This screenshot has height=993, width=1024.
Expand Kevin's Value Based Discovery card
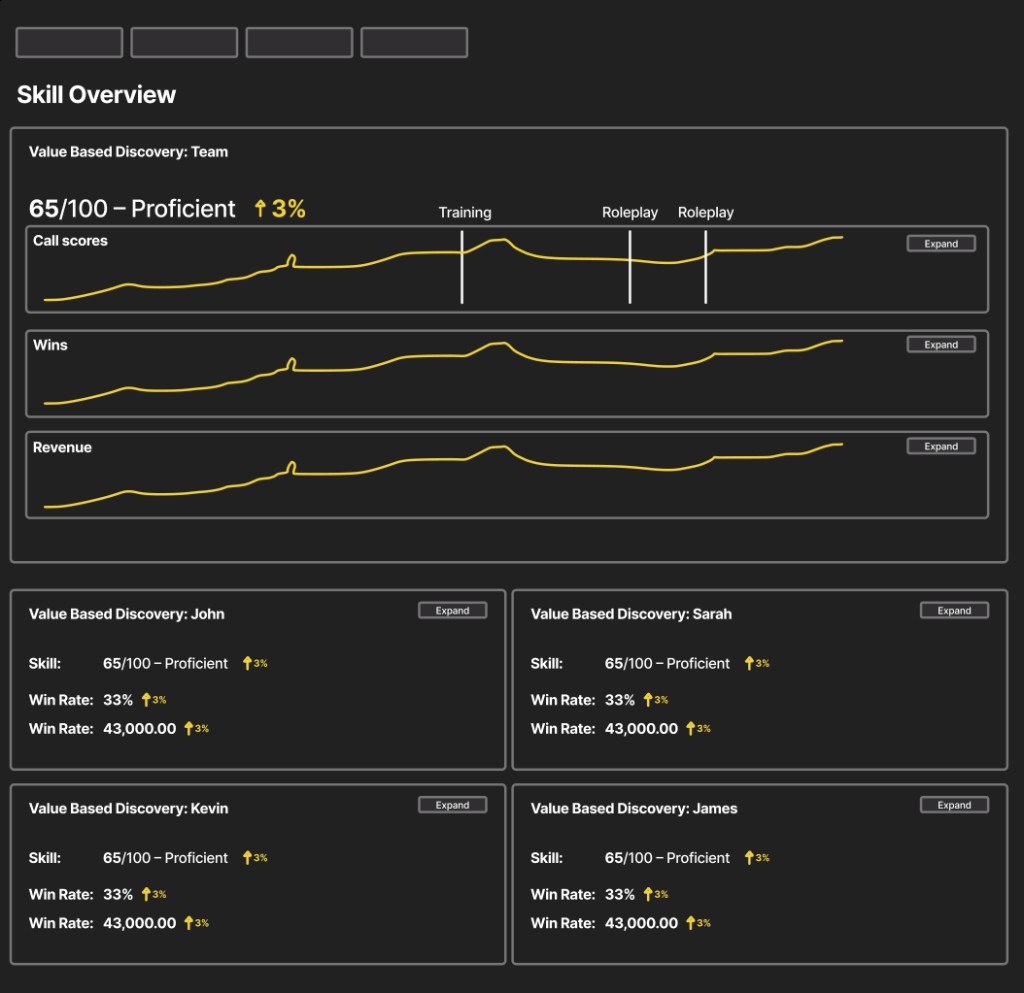[453, 805]
